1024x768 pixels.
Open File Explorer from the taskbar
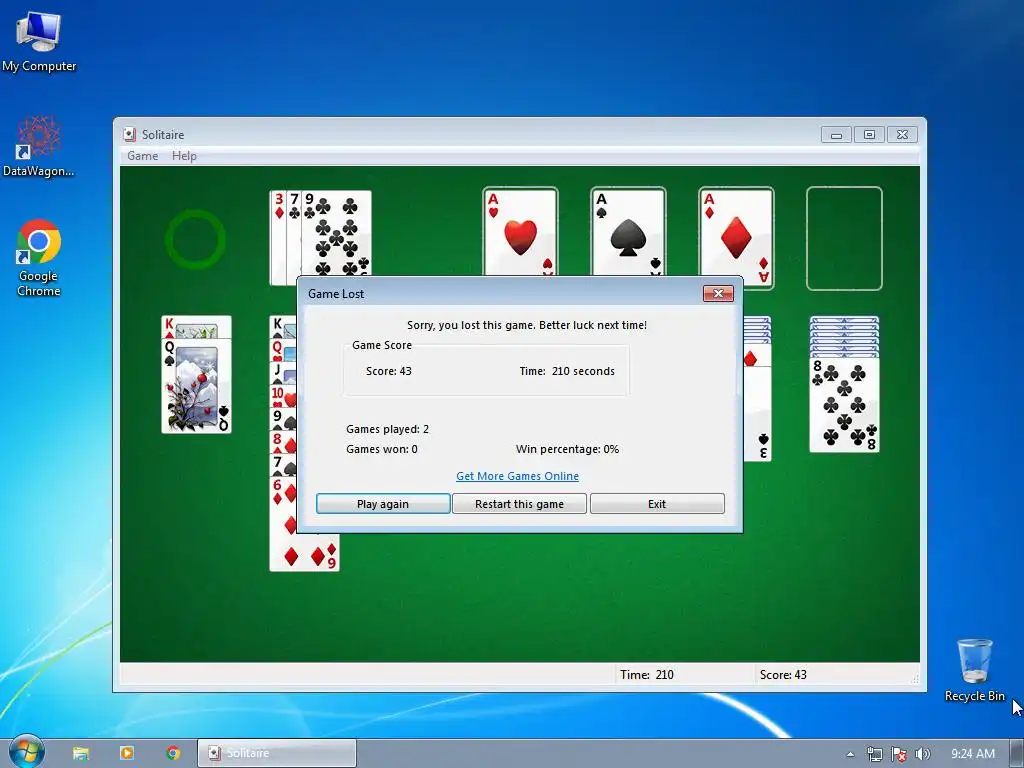(x=80, y=753)
